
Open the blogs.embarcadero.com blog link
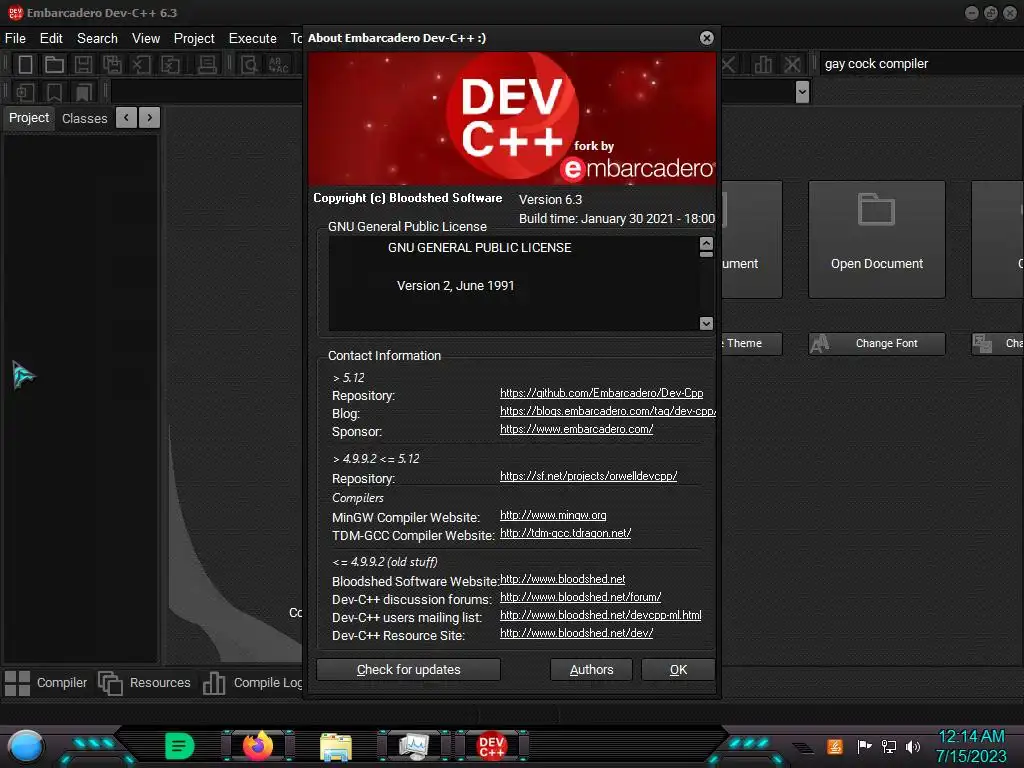point(608,411)
